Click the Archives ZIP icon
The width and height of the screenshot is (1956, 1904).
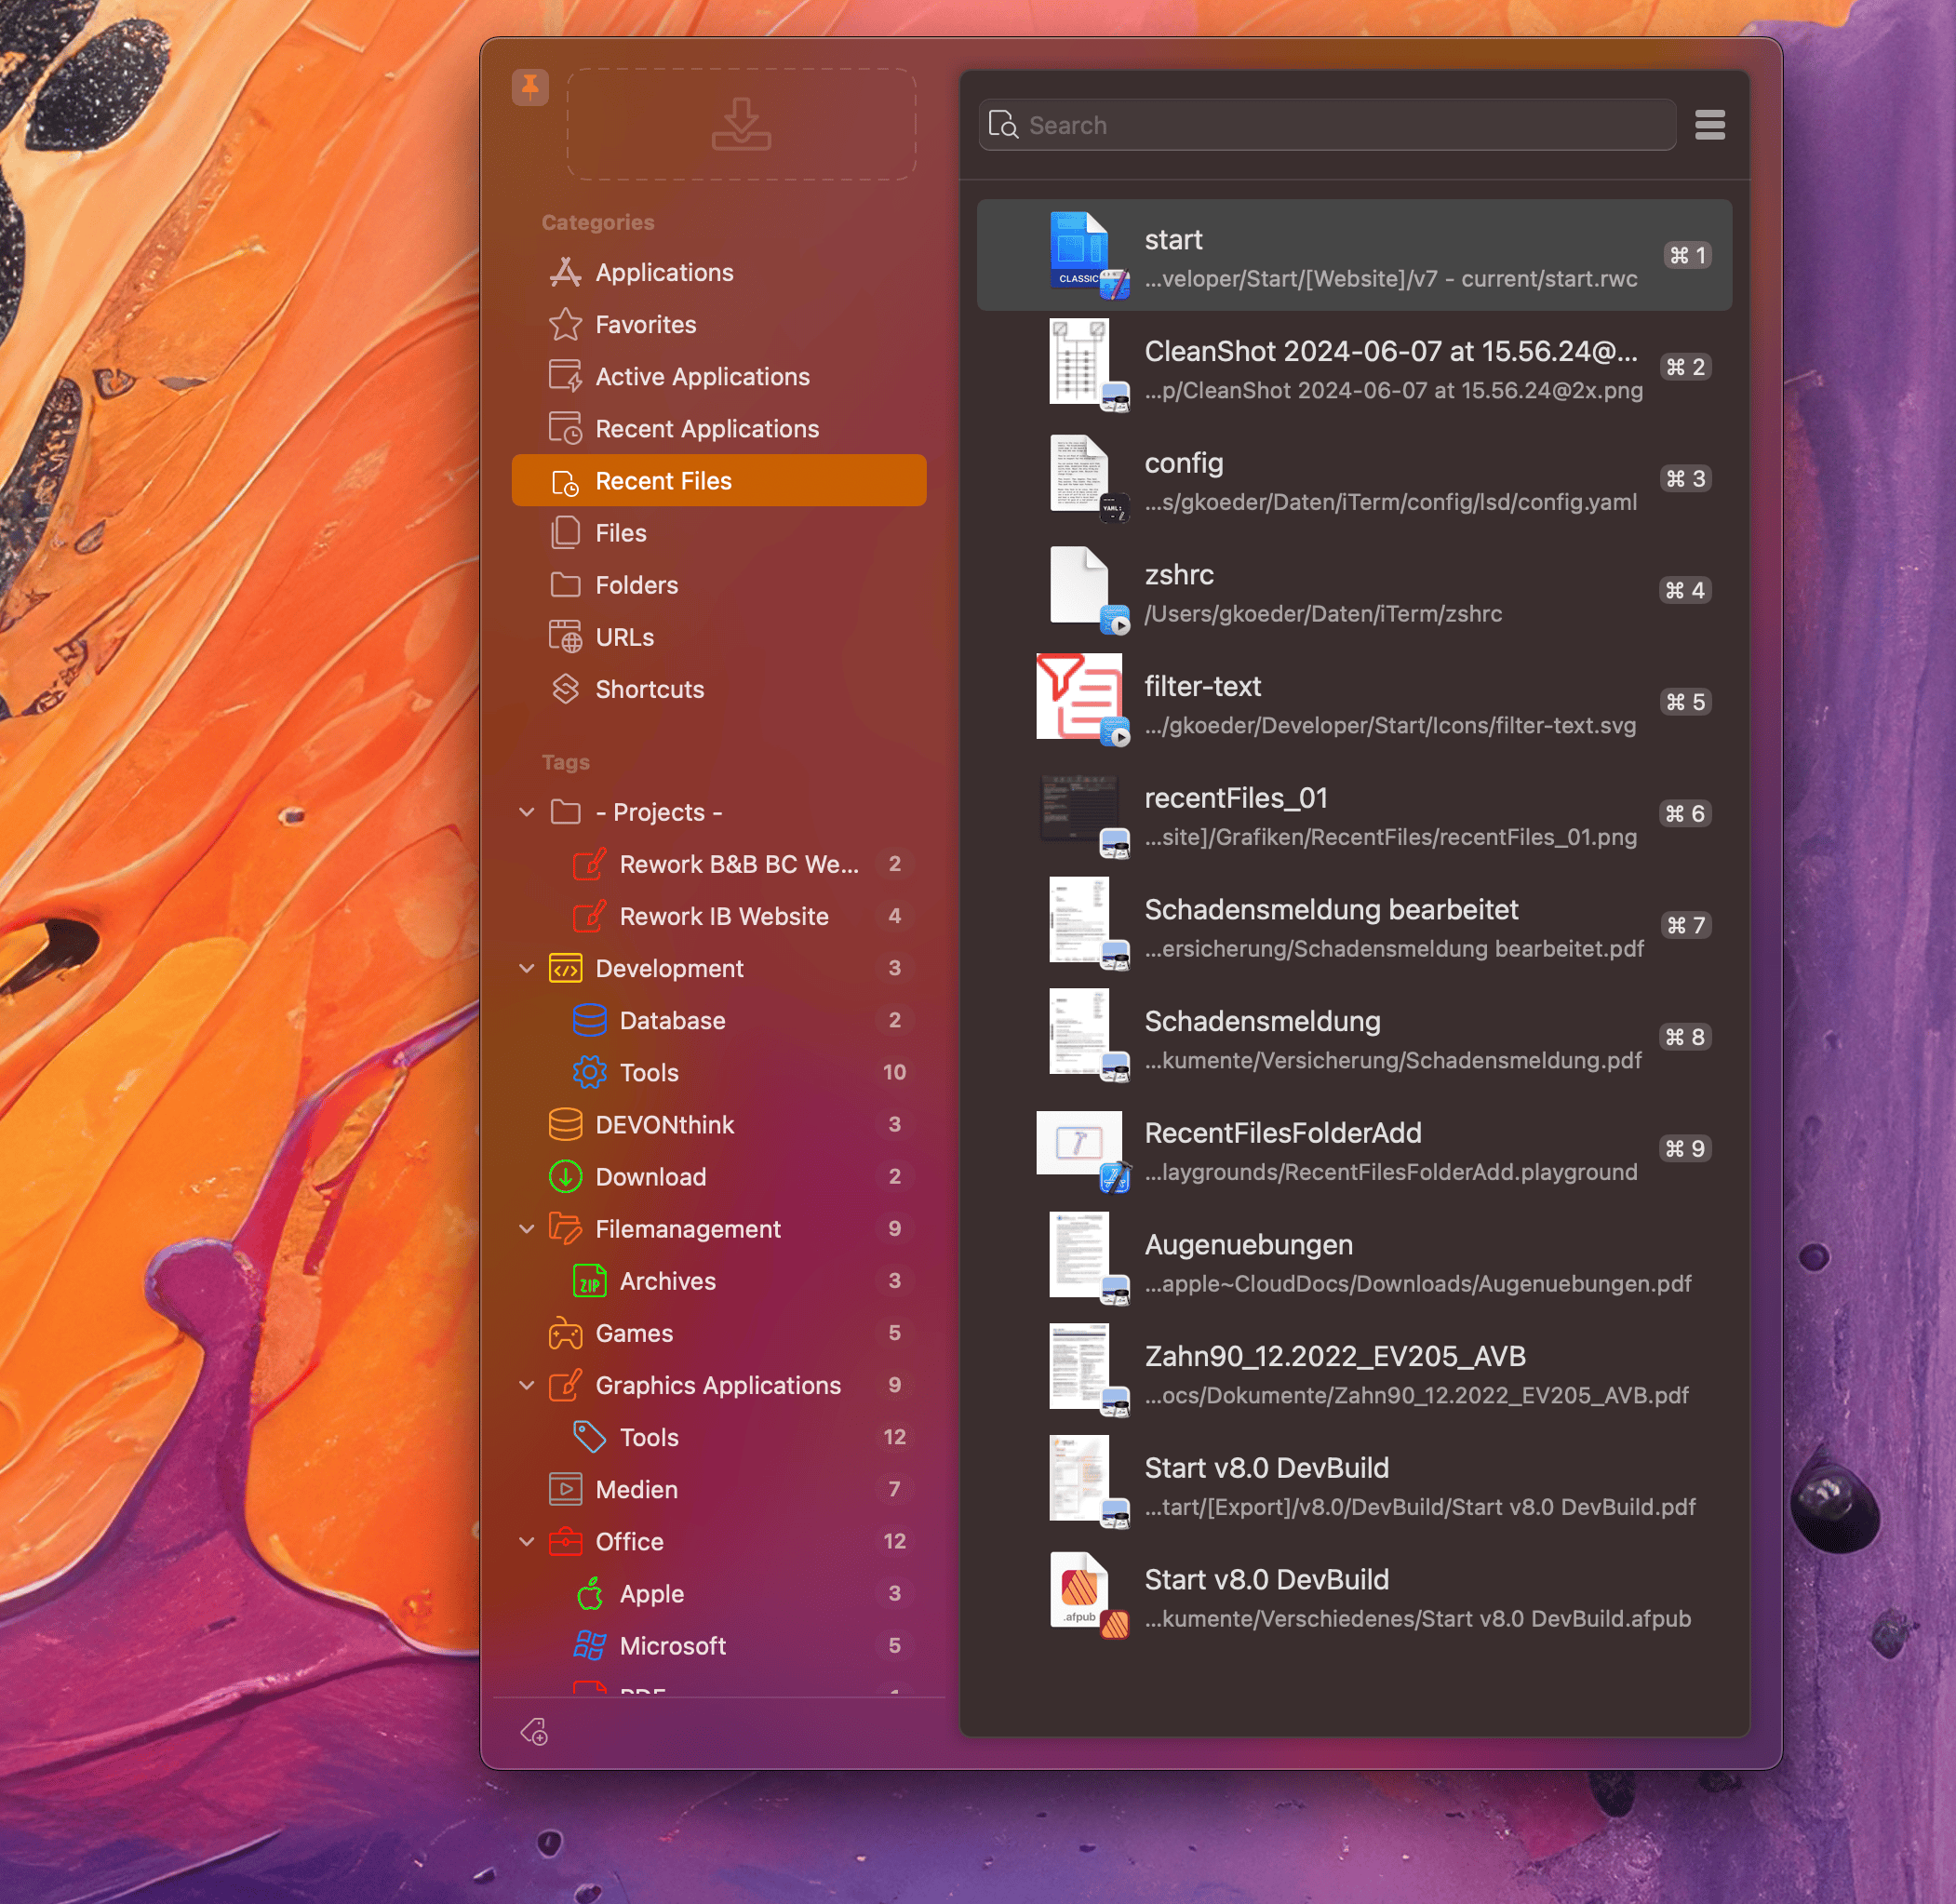coord(589,1281)
